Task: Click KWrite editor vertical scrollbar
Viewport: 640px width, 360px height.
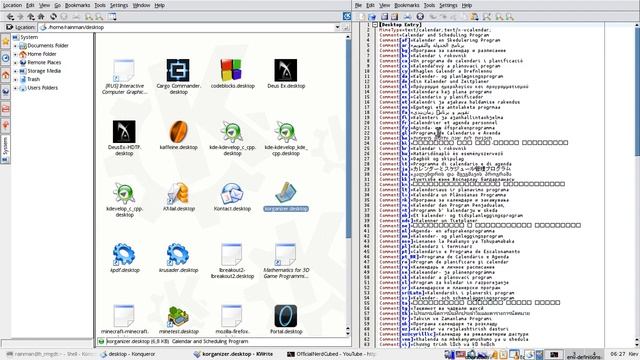Action: point(637,184)
